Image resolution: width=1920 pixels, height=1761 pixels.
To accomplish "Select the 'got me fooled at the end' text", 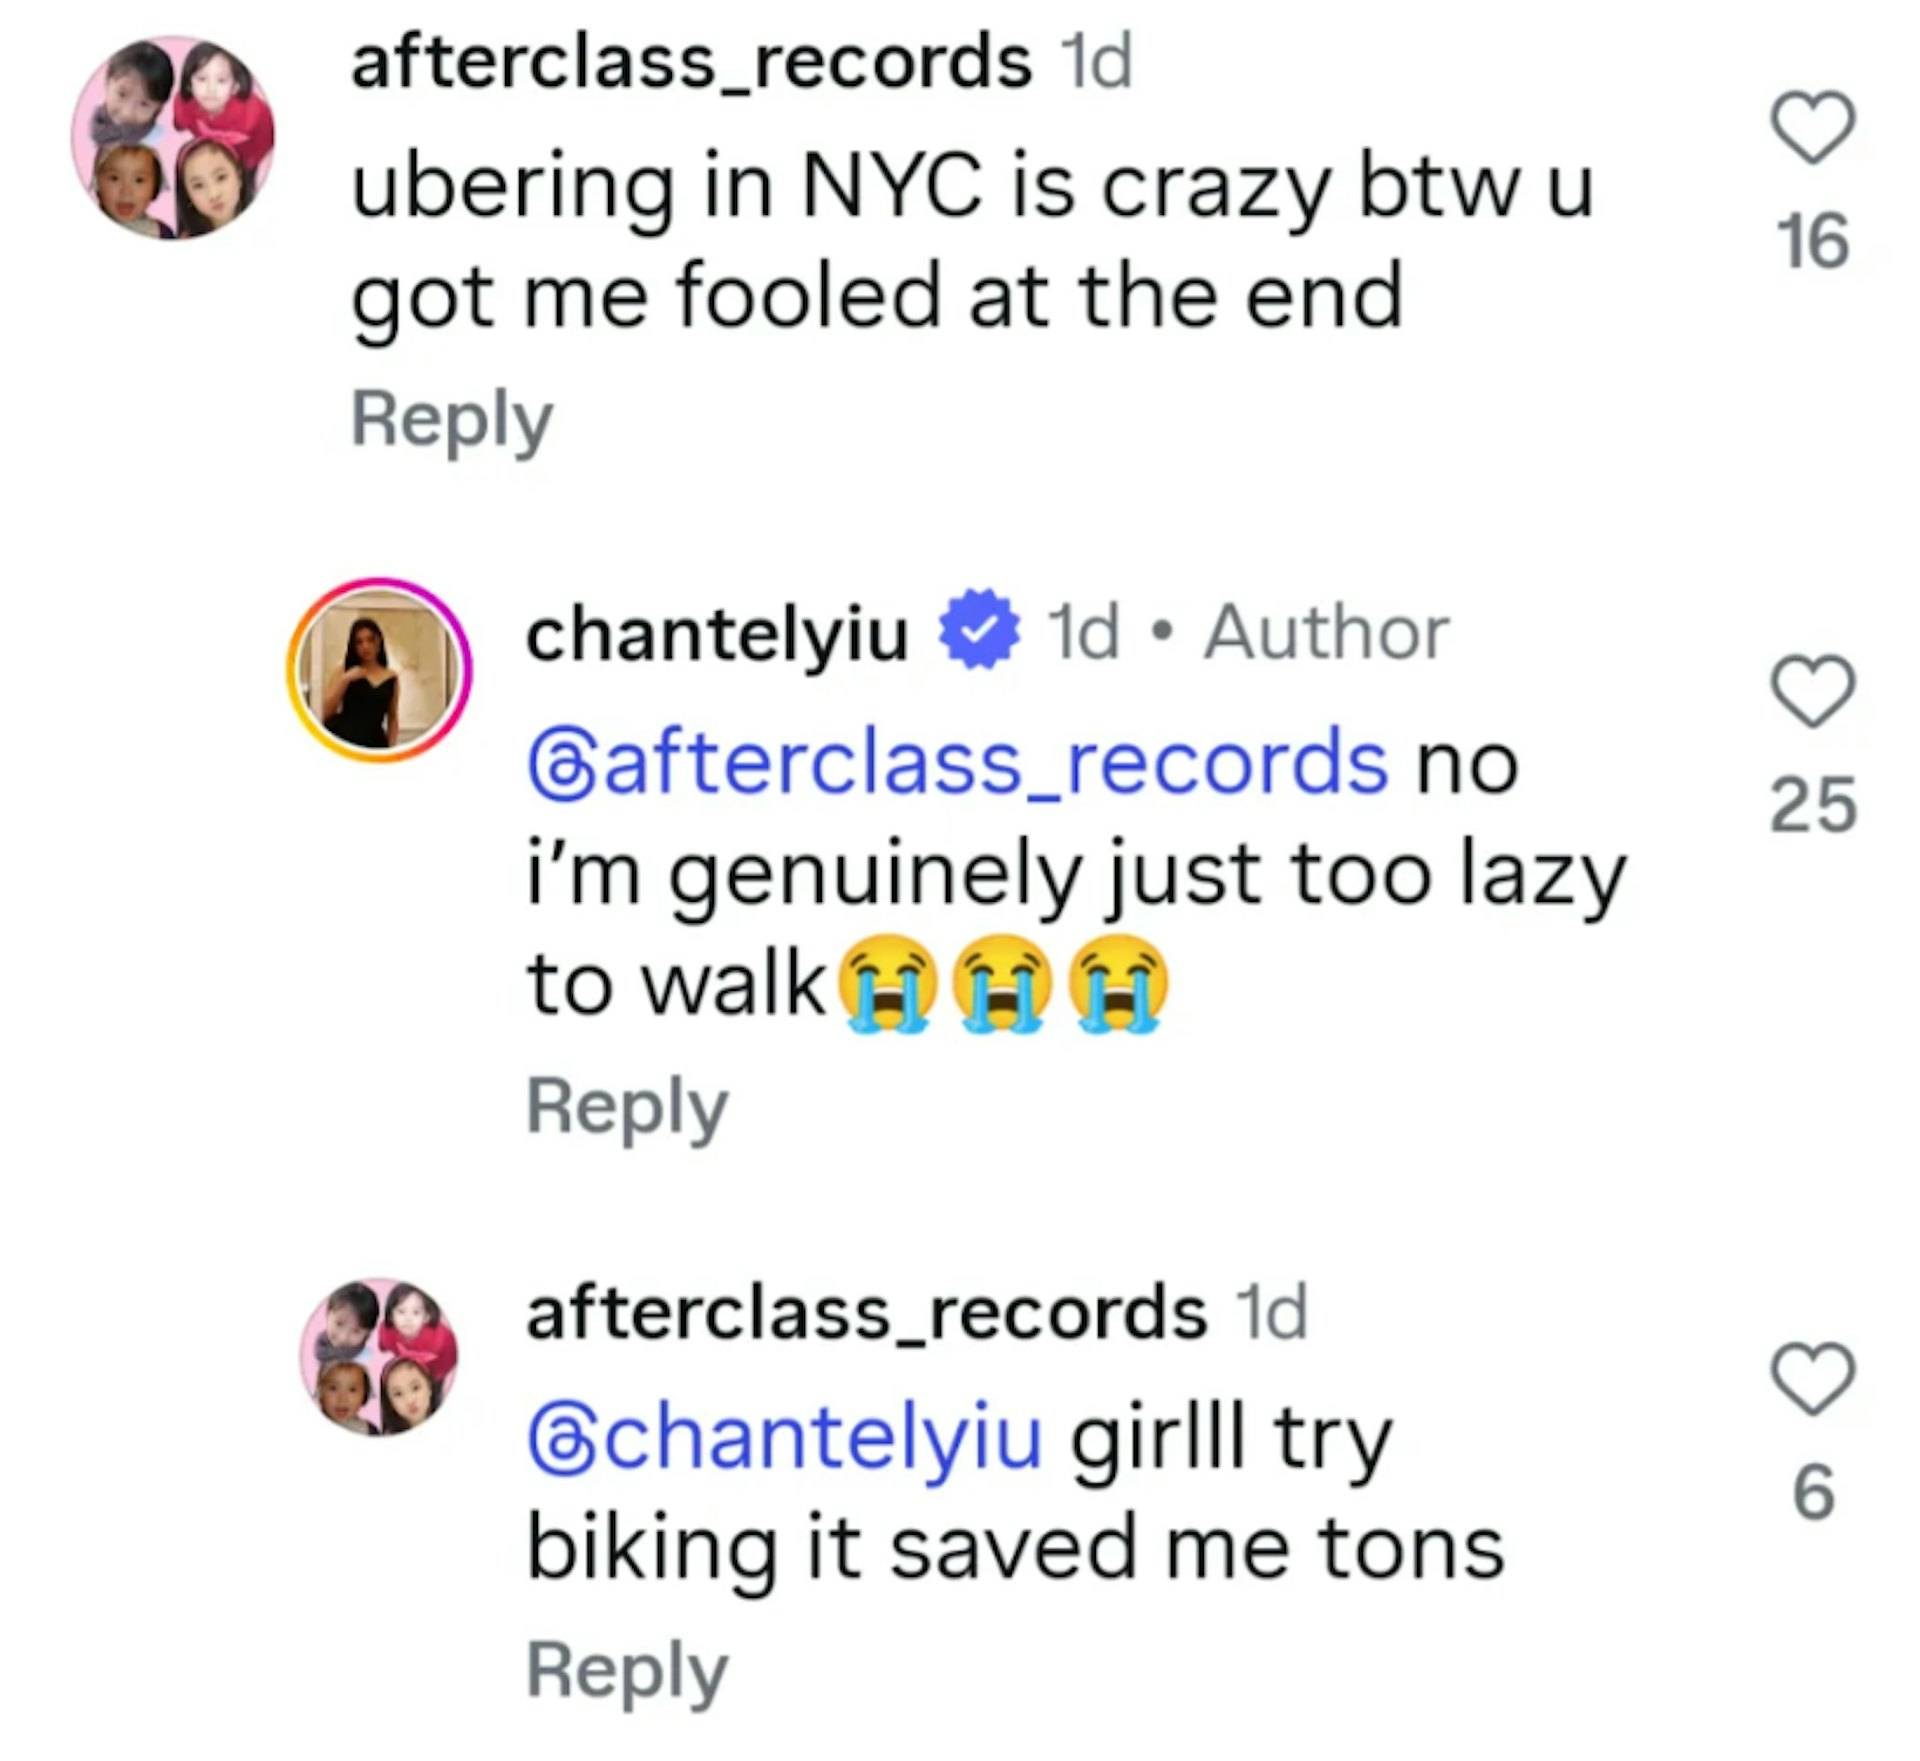I will click(x=877, y=297).
